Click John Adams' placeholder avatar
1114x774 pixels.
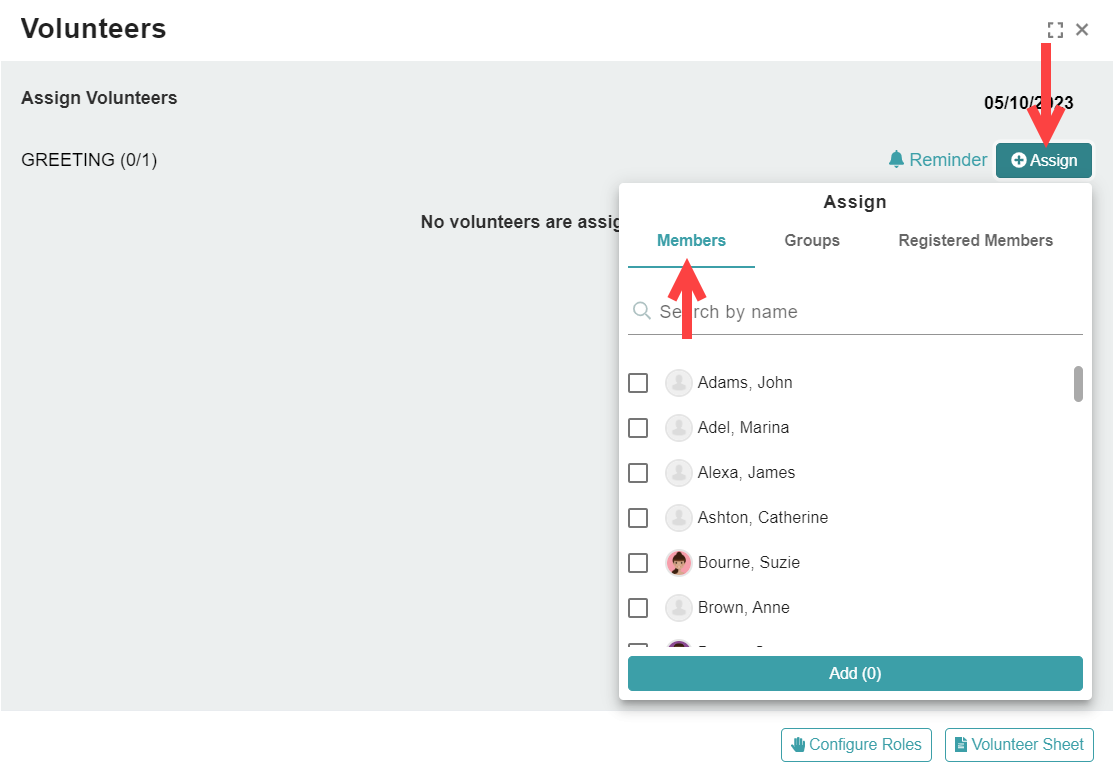[678, 383]
